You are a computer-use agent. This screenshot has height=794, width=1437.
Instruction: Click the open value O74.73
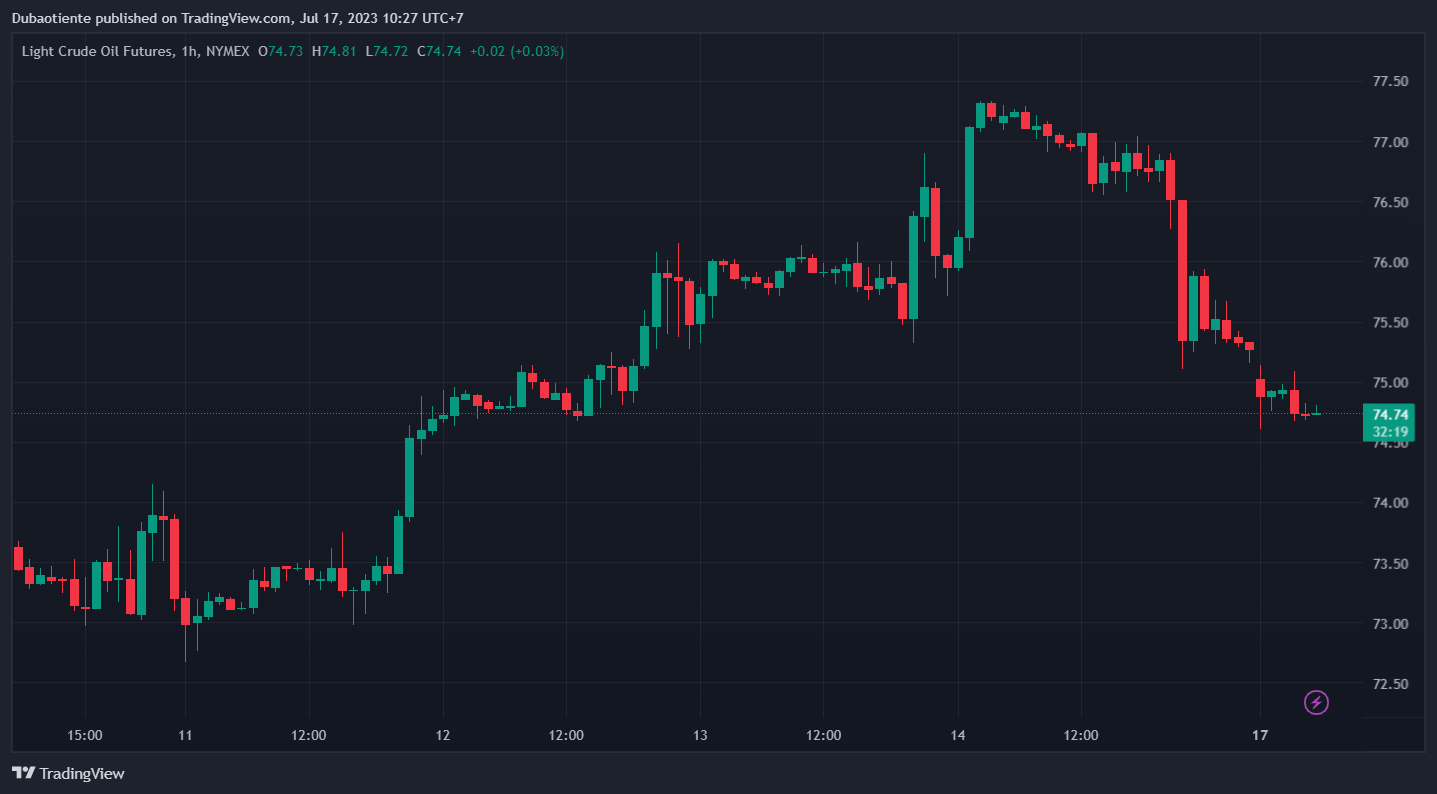[280, 51]
